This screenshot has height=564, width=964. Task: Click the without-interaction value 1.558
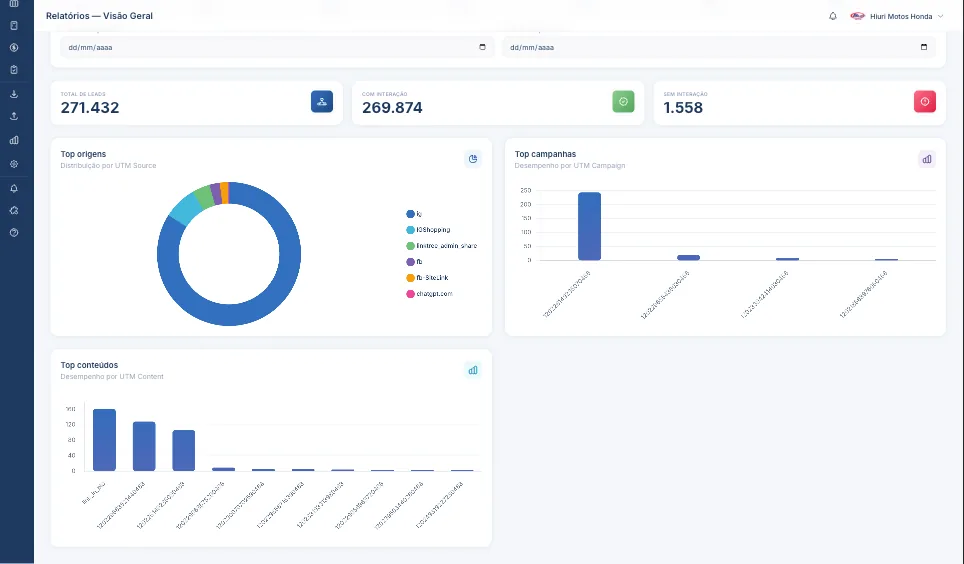pyautogui.click(x=683, y=108)
